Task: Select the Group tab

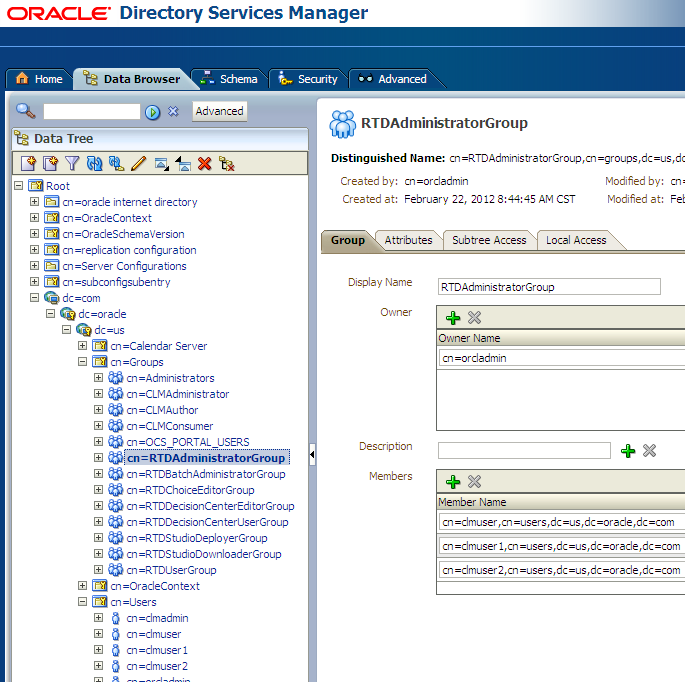Action: (348, 240)
